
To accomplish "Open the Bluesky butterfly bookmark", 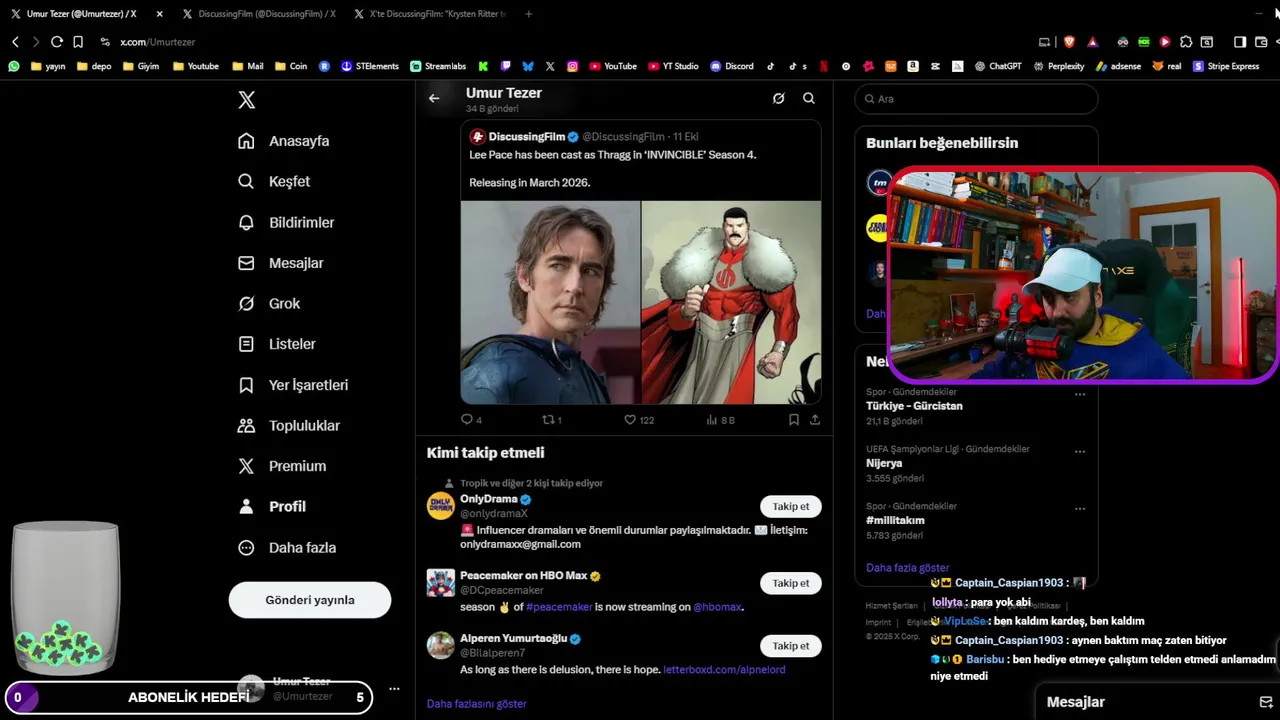I will 528,66.
